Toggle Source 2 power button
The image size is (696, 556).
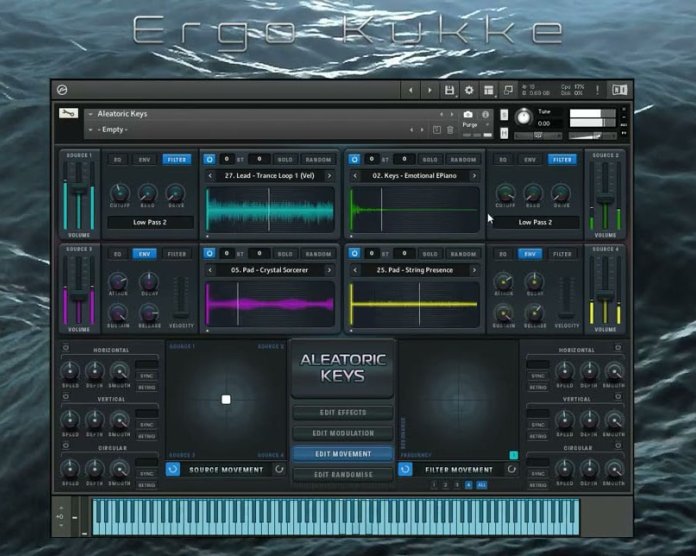point(354,159)
